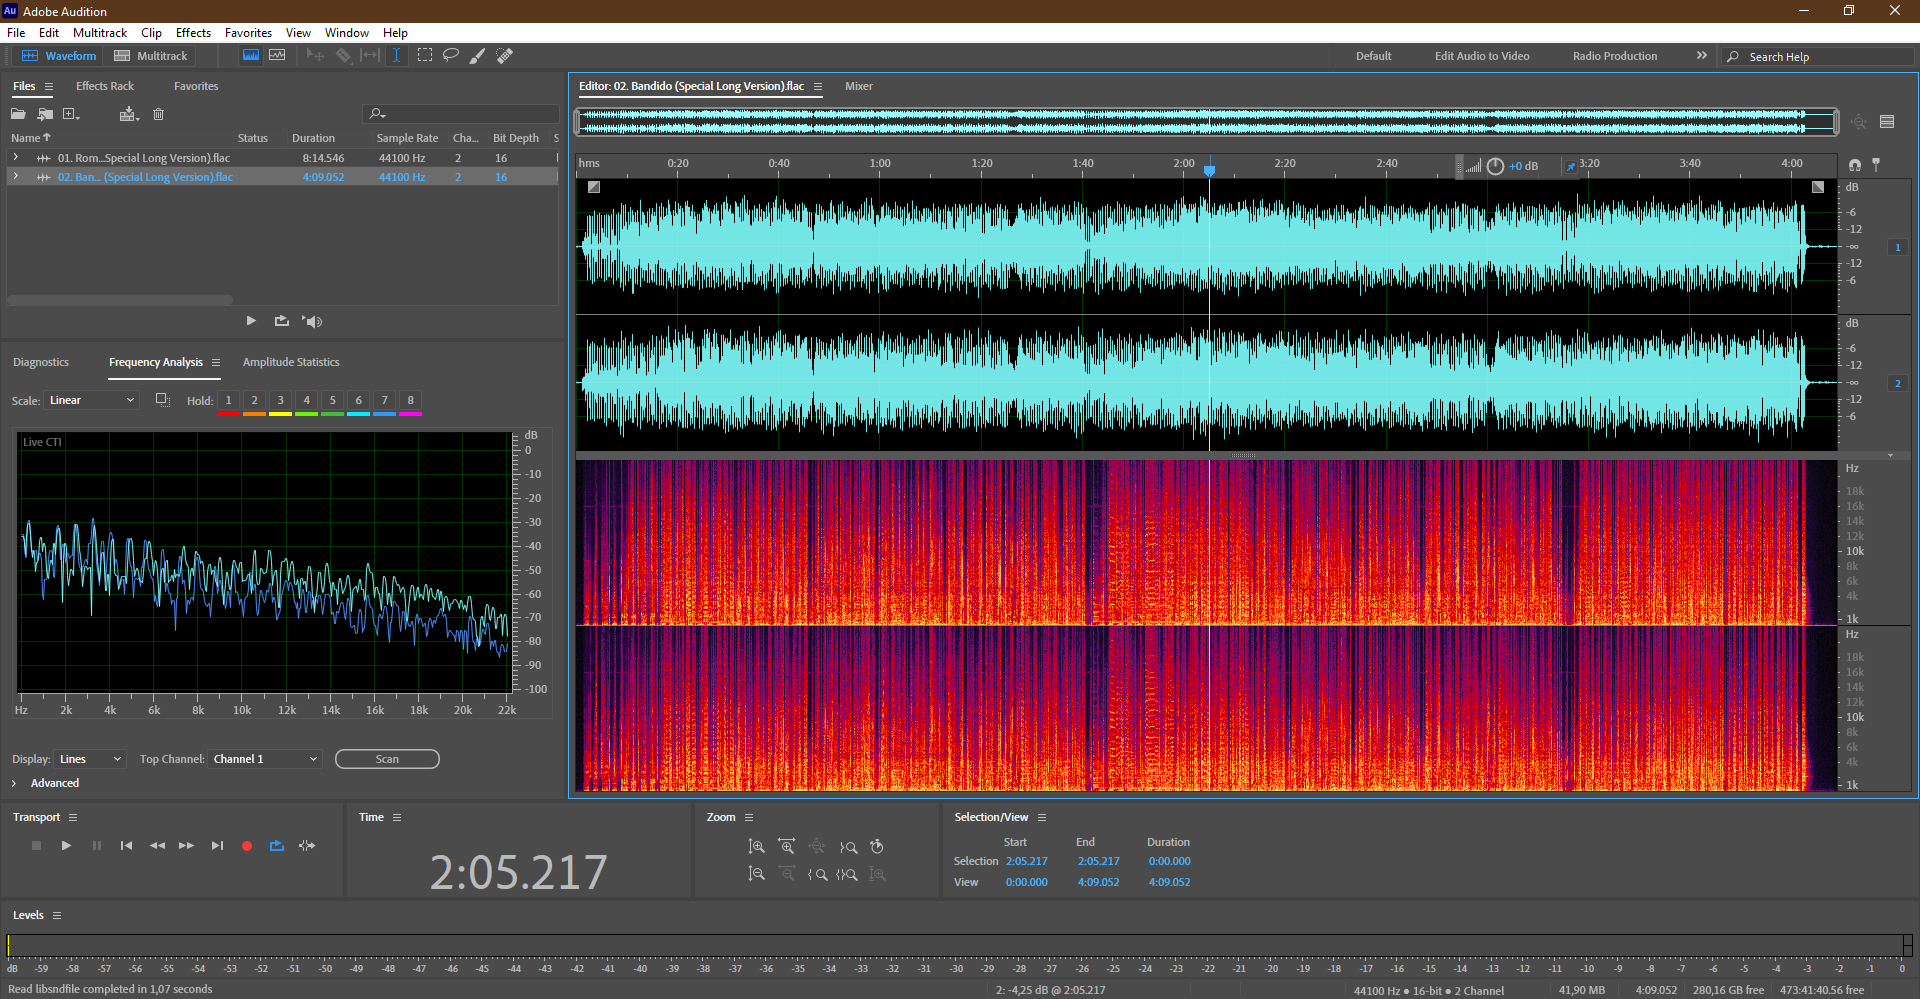Toggle auto-play in the Files panel
Image resolution: width=1920 pixels, height=999 pixels.
click(x=313, y=321)
